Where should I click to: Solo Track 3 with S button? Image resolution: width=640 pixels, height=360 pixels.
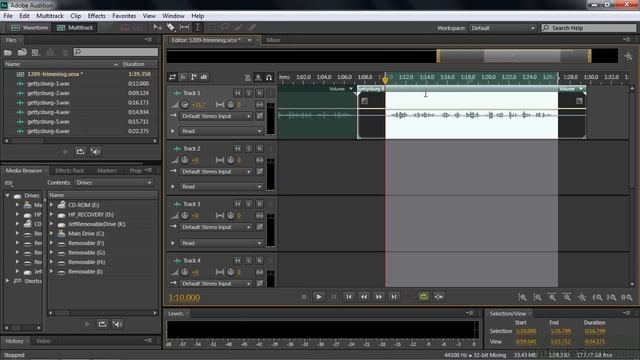point(249,204)
